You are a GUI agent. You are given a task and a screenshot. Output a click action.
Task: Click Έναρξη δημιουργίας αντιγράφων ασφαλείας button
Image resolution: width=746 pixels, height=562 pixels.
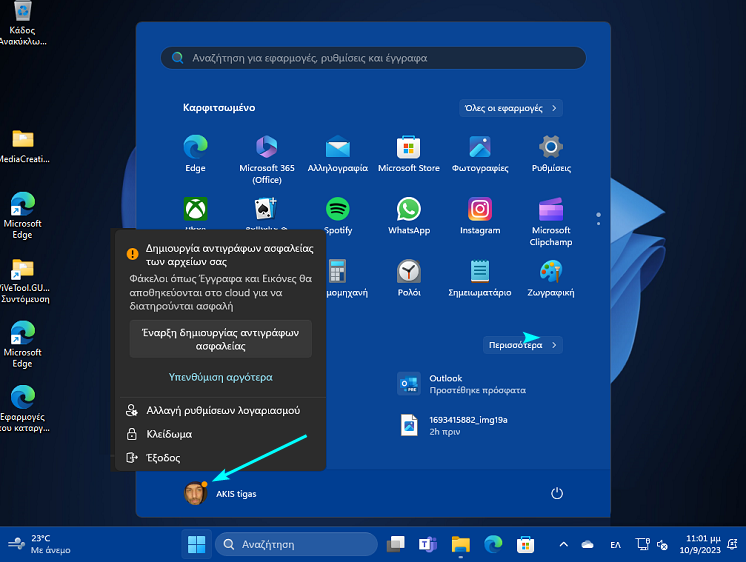pos(221,339)
